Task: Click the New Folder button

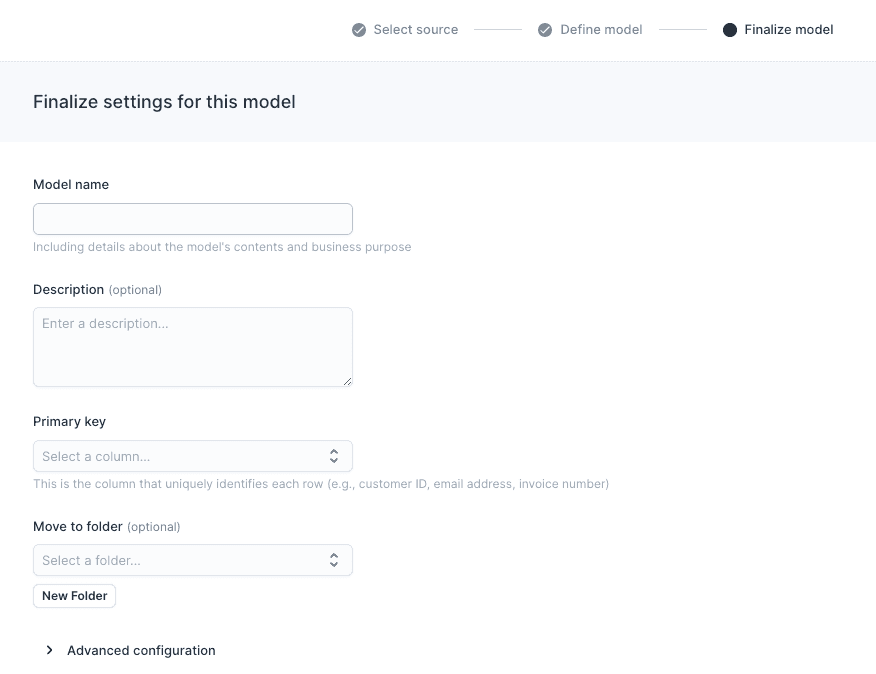Action: coord(74,595)
